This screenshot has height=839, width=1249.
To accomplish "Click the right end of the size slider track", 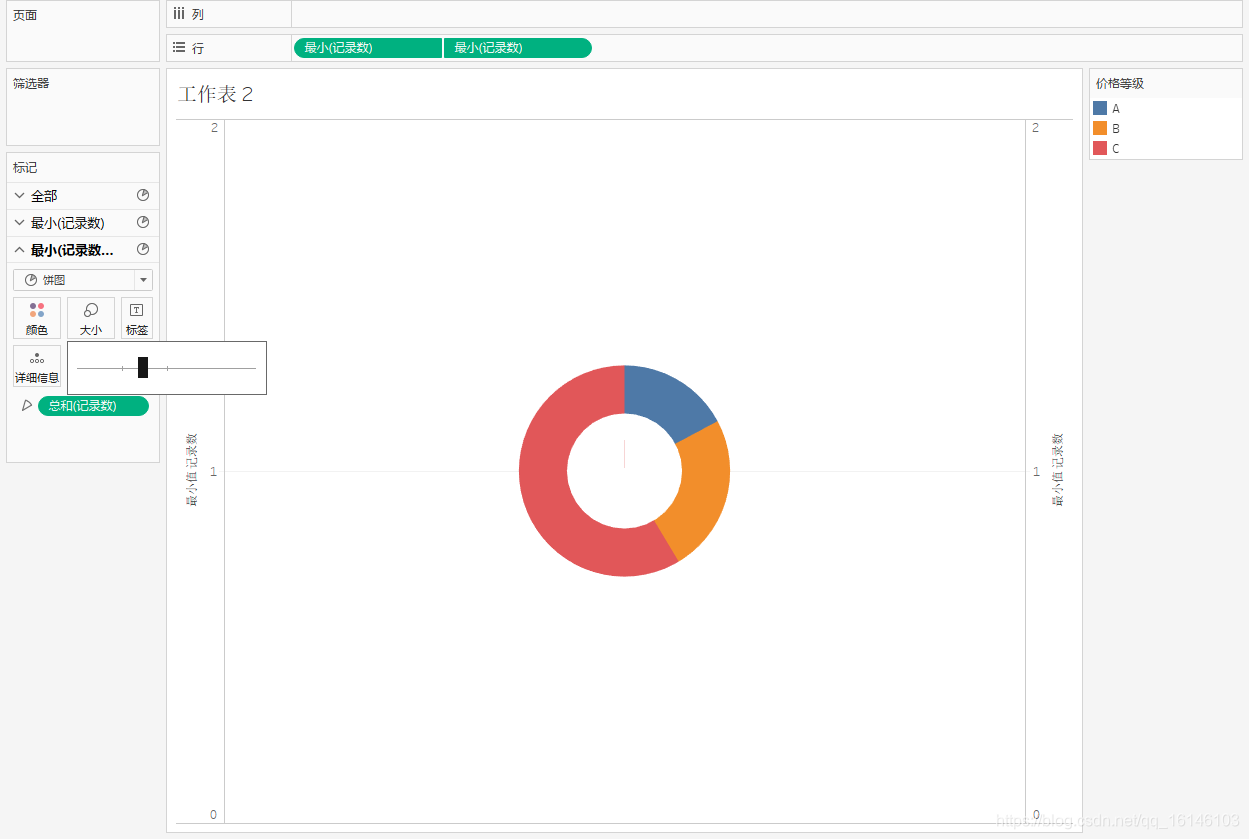I will 254,368.
